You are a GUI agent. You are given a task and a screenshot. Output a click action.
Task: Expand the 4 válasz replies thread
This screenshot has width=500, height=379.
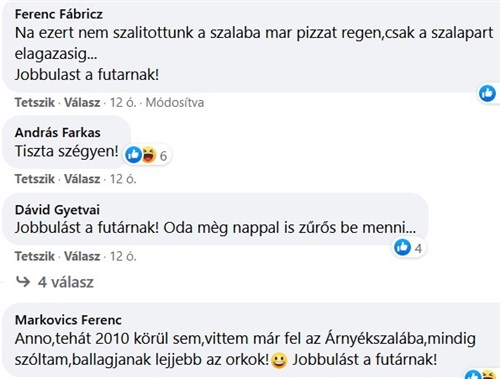point(55,282)
